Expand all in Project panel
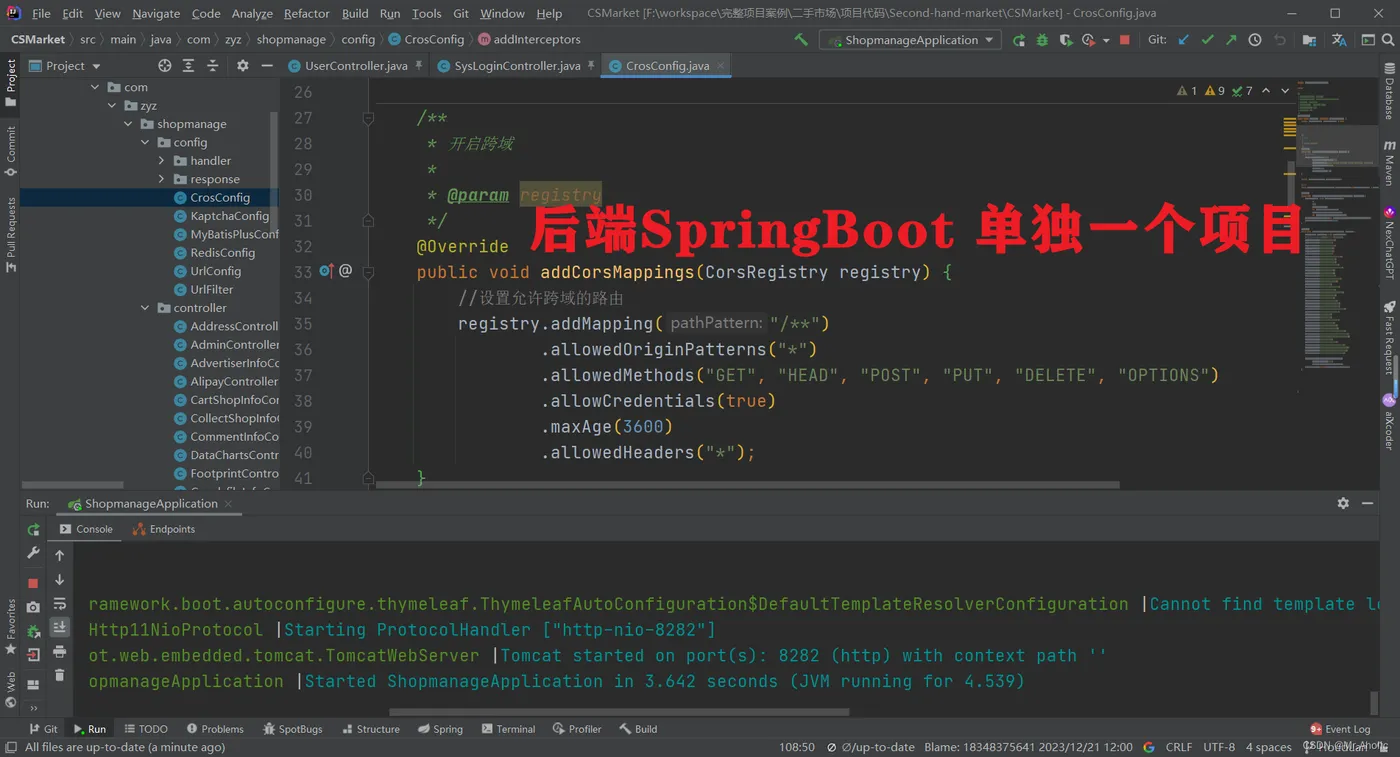The image size is (1400, 757). [186, 65]
